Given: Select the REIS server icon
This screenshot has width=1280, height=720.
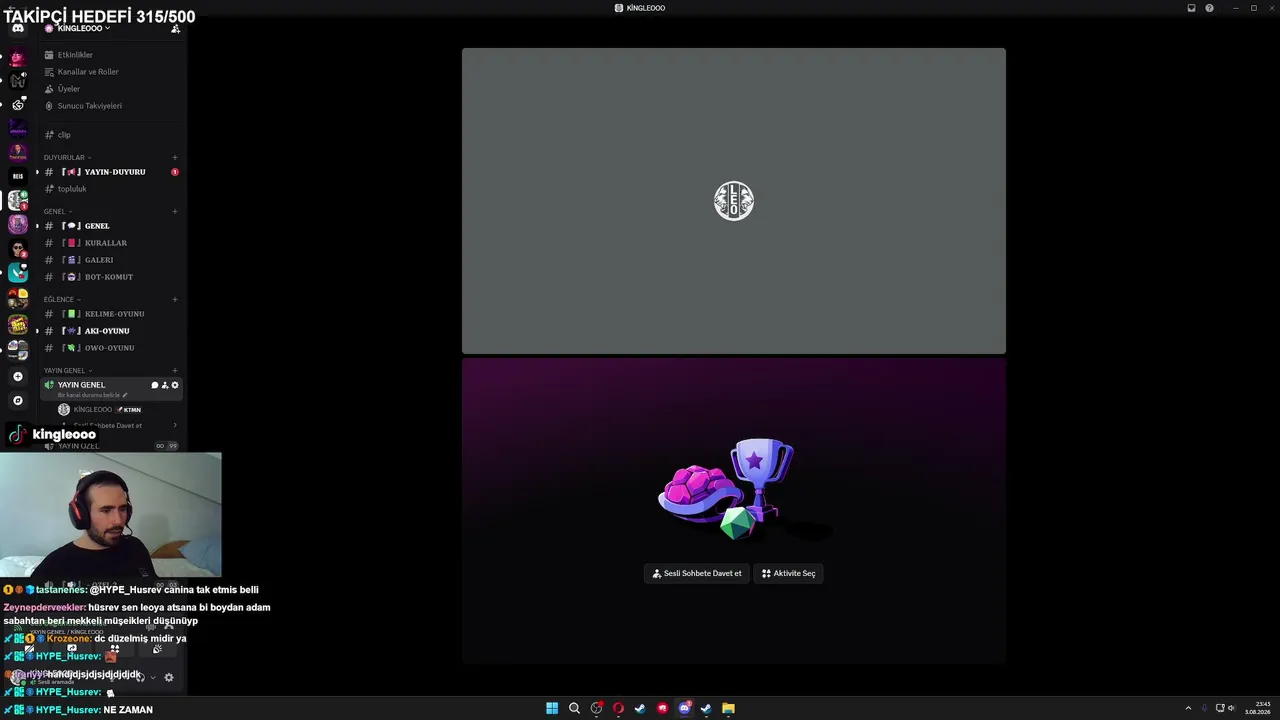Looking at the screenshot, I should click(17, 176).
